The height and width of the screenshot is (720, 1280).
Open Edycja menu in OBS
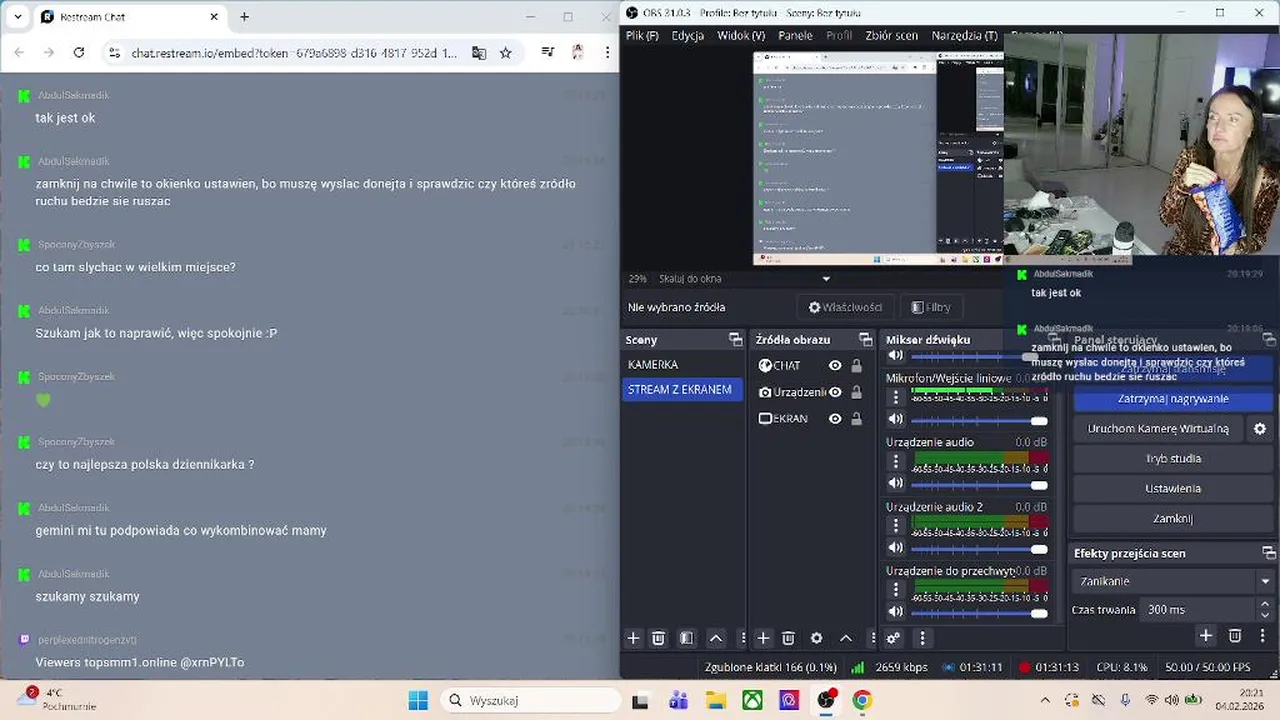[x=688, y=35]
